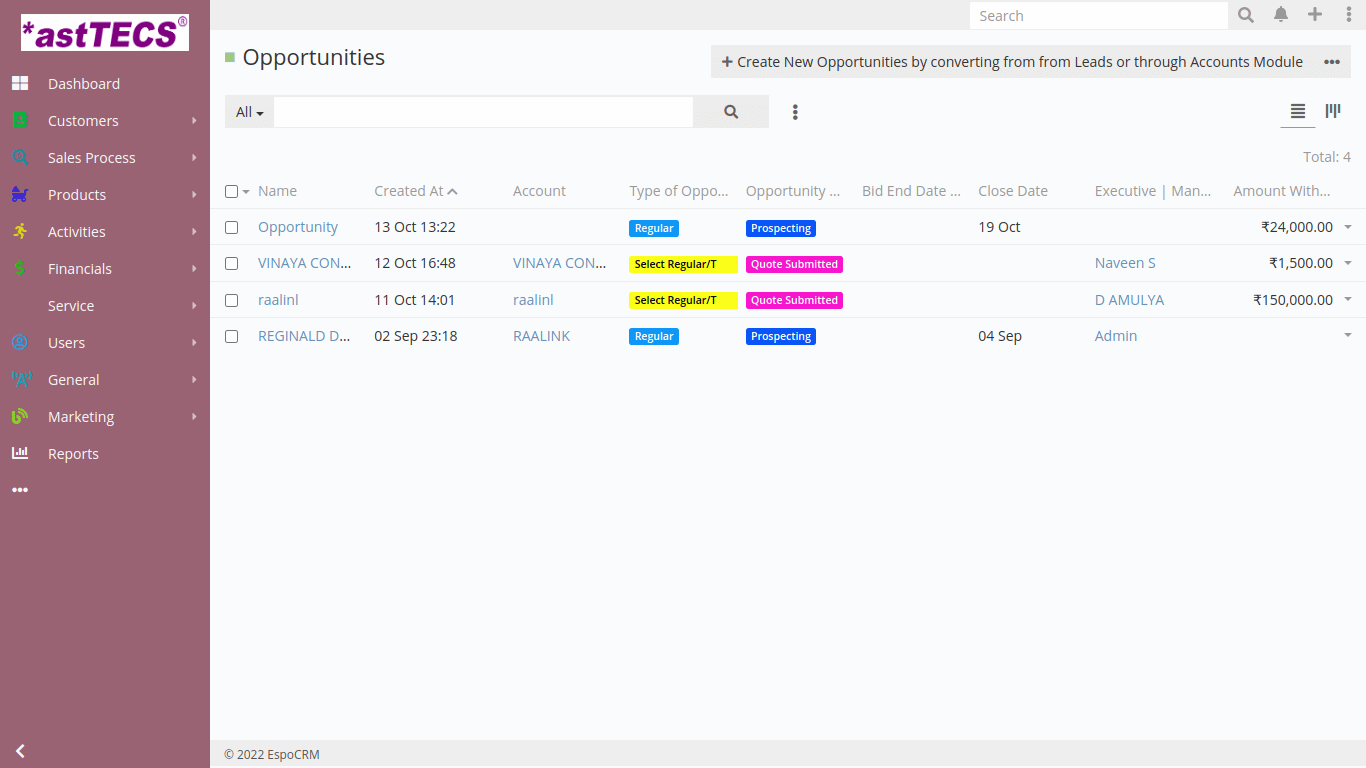1366x768 pixels.
Task: Open the All filter dropdown
Action: (x=249, y=112)
